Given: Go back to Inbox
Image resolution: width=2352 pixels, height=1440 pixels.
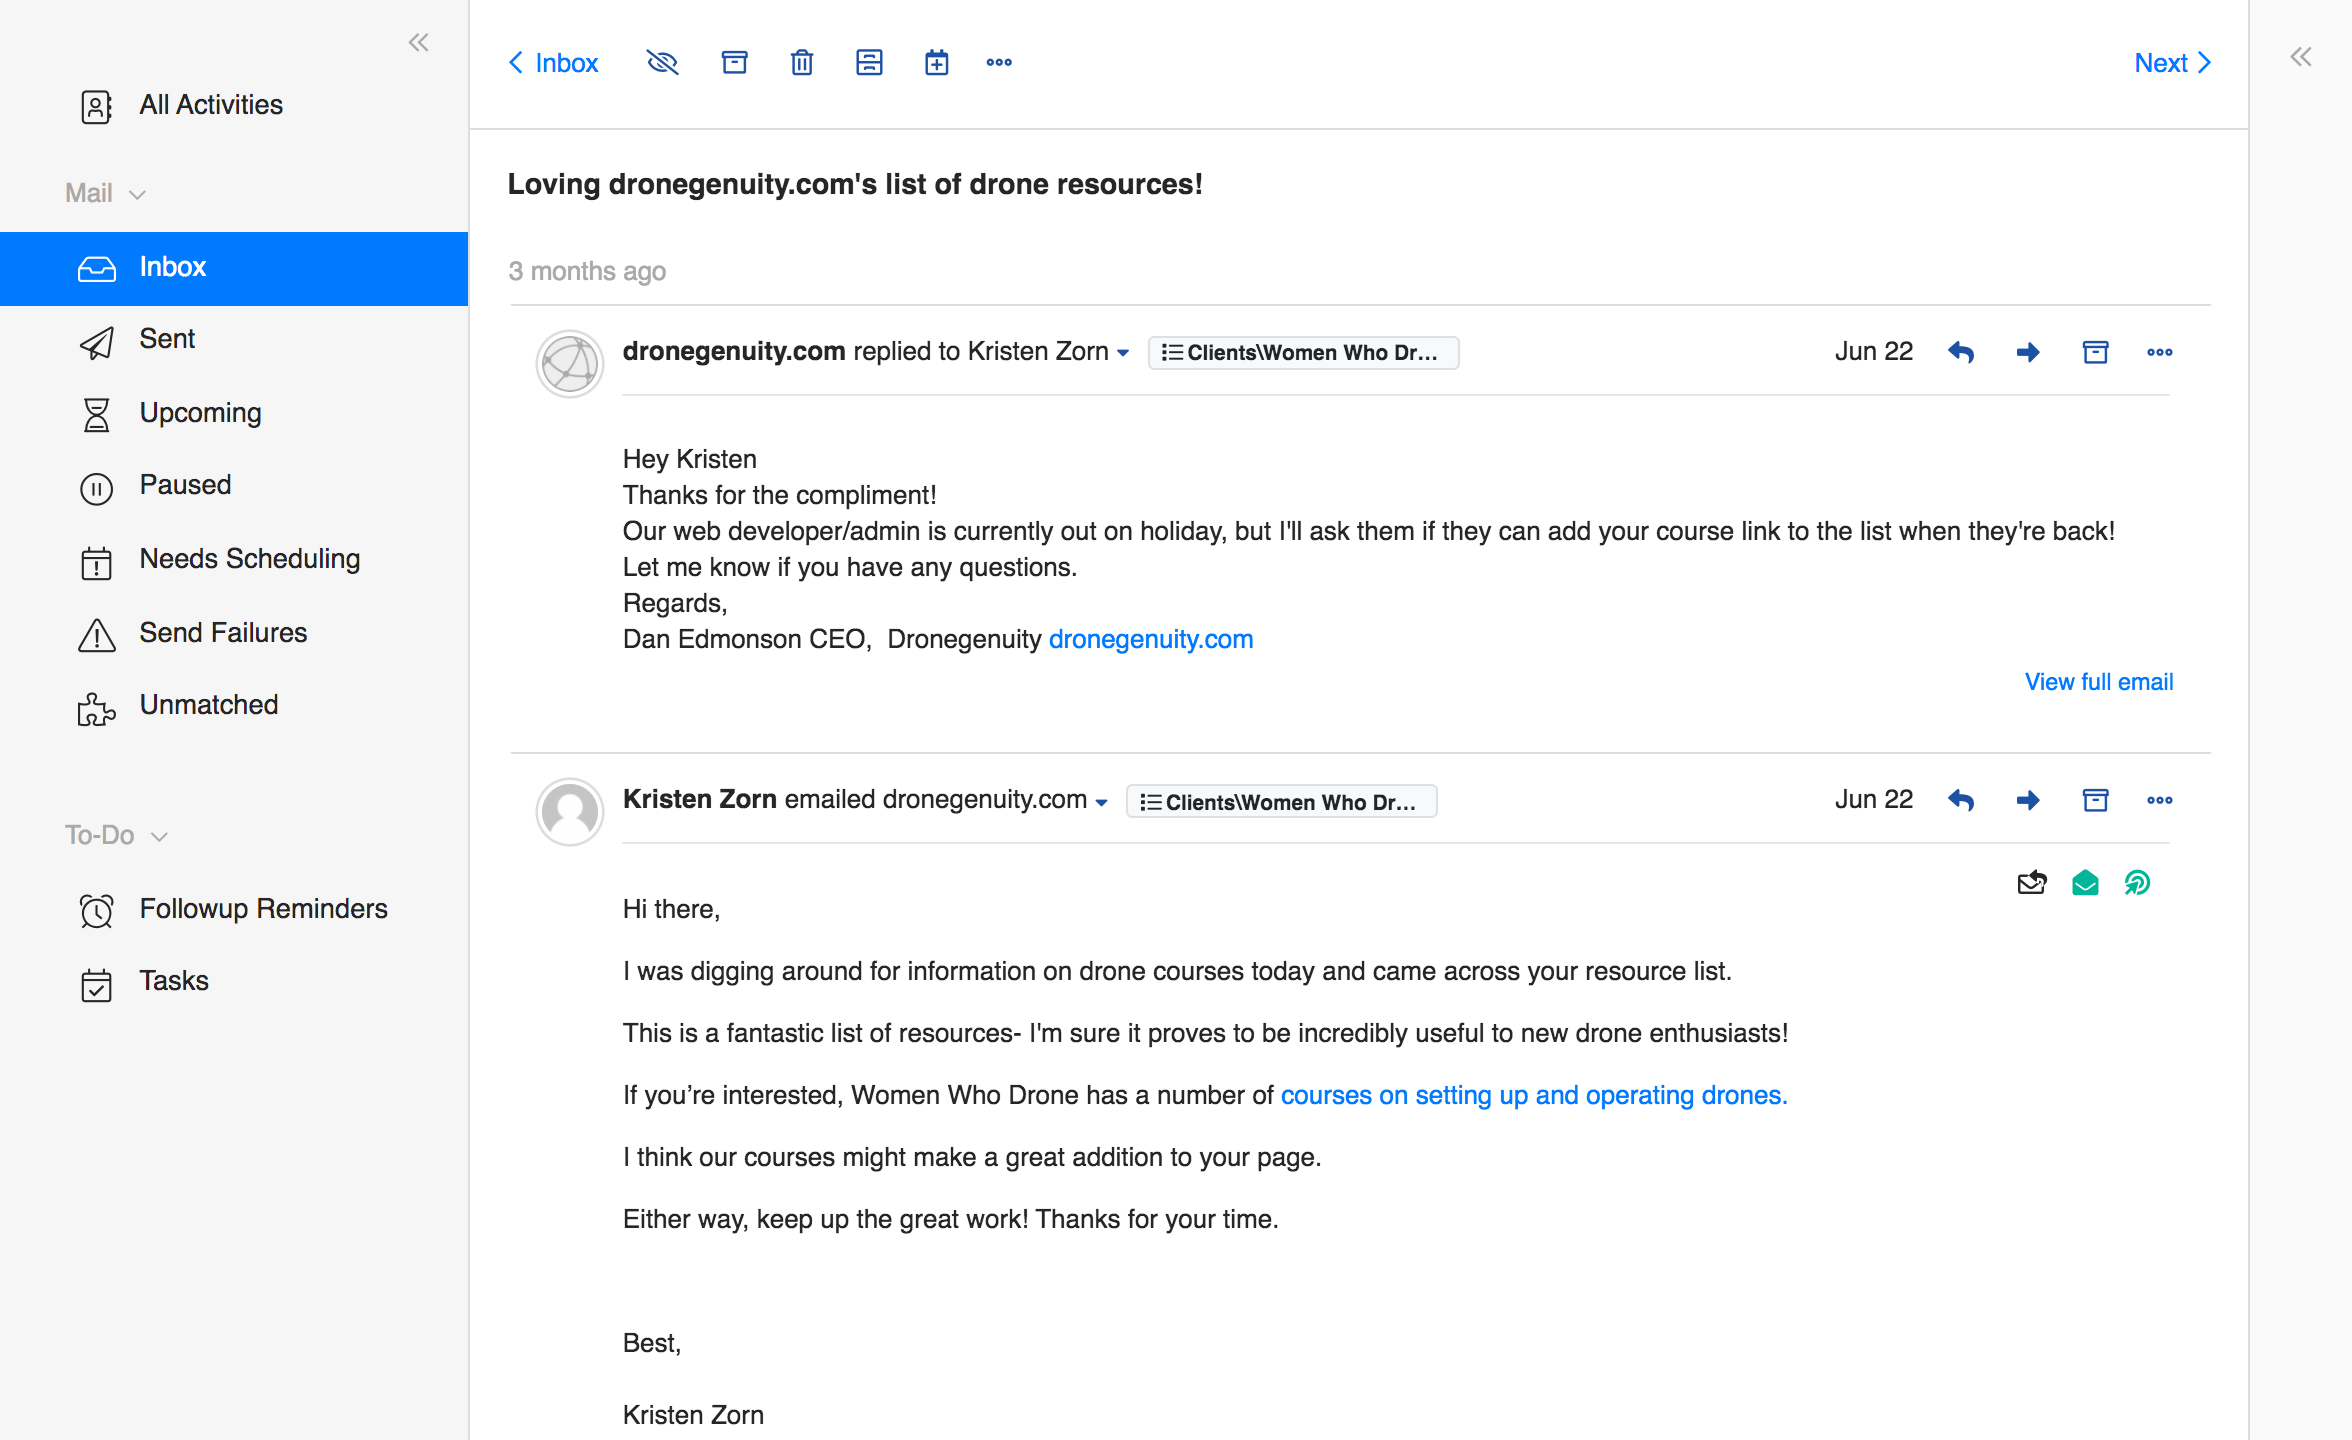Looking at the screenshot, I should (553, 63).
